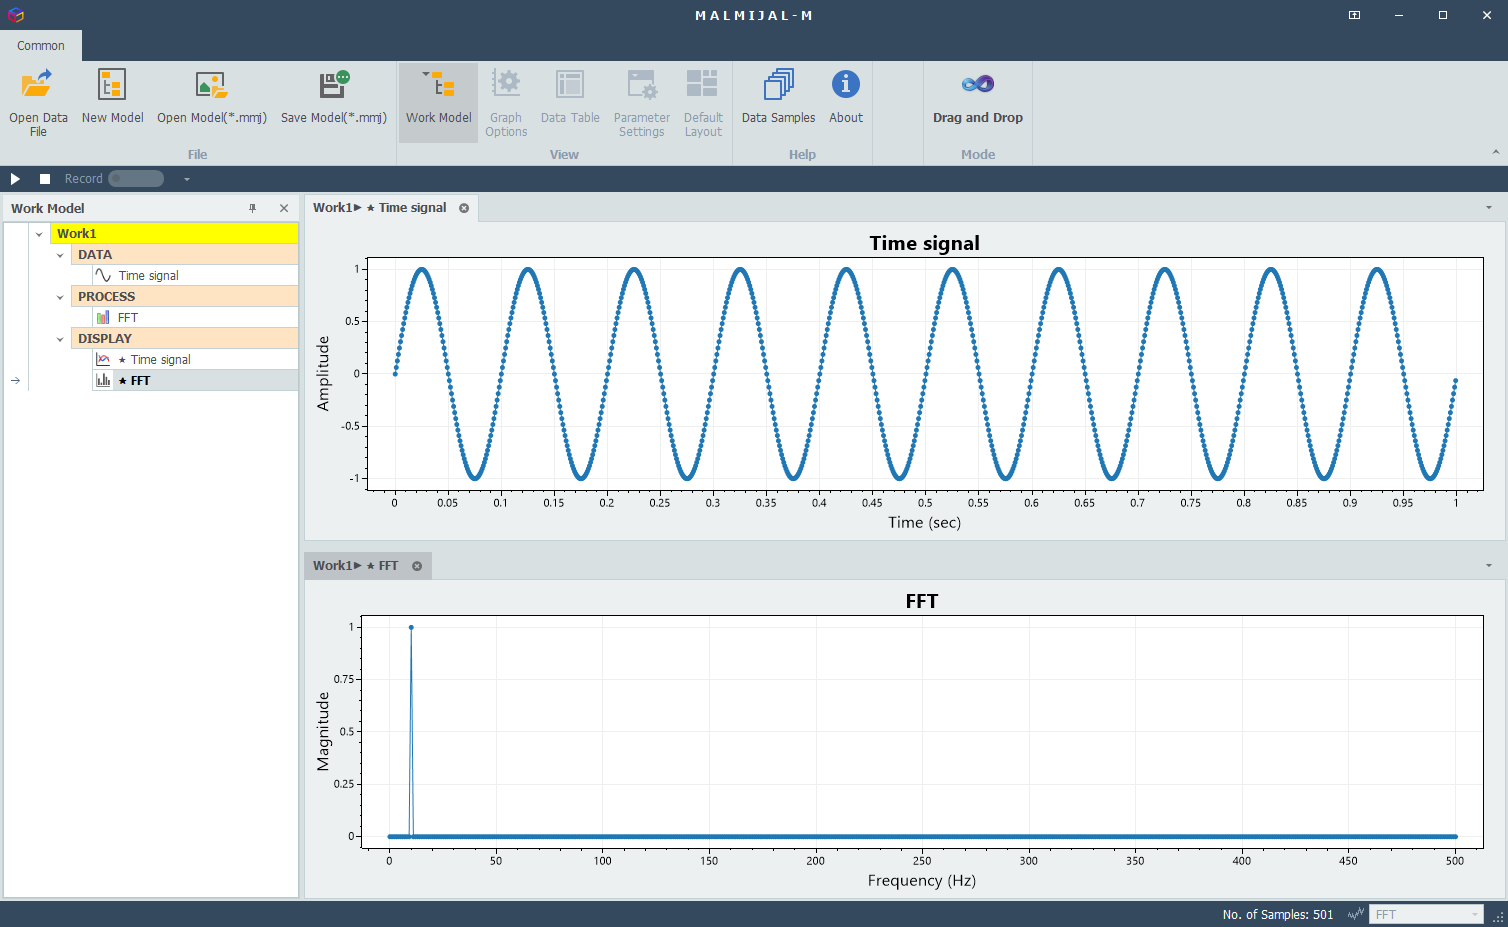Click the DATA group header
1508x927 pixels.
coord(184,254)
